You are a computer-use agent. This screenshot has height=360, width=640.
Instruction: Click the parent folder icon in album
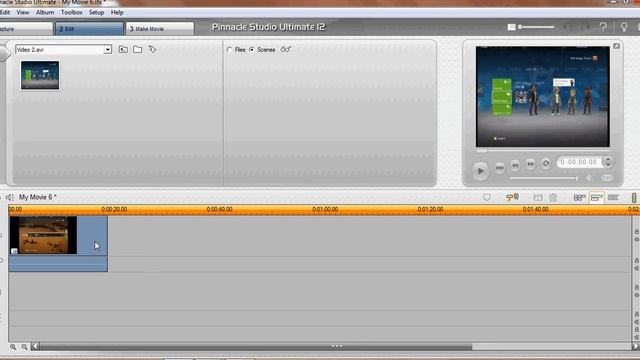123,49
